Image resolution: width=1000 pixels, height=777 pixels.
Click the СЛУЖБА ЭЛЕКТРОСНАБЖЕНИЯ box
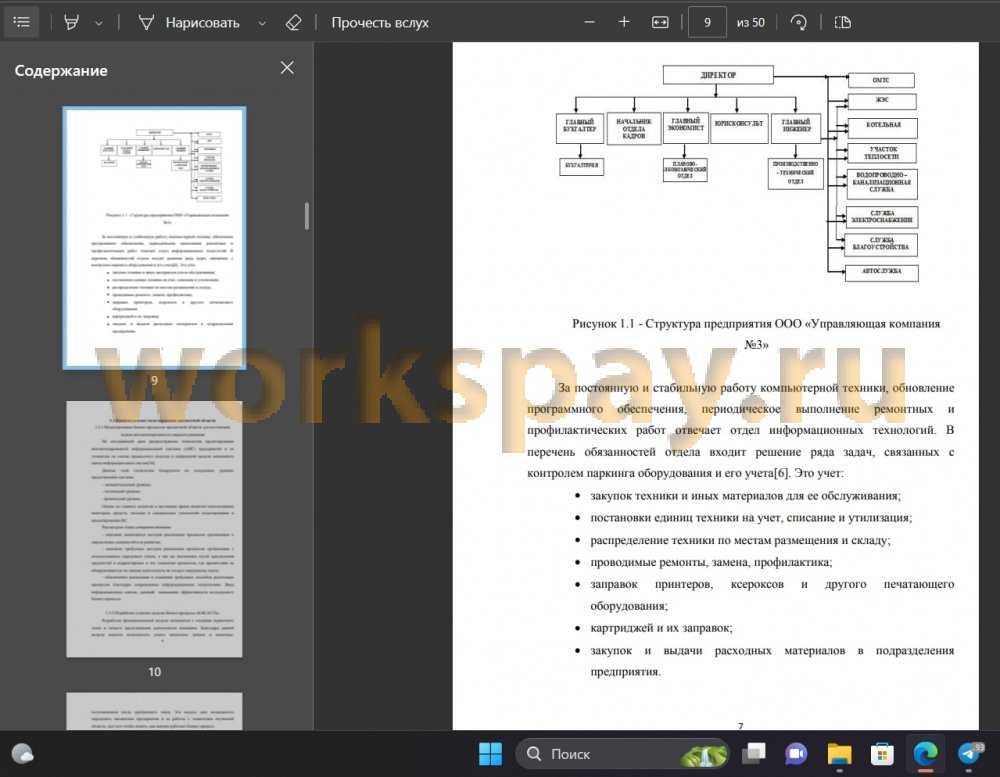[x=882, y=217]
